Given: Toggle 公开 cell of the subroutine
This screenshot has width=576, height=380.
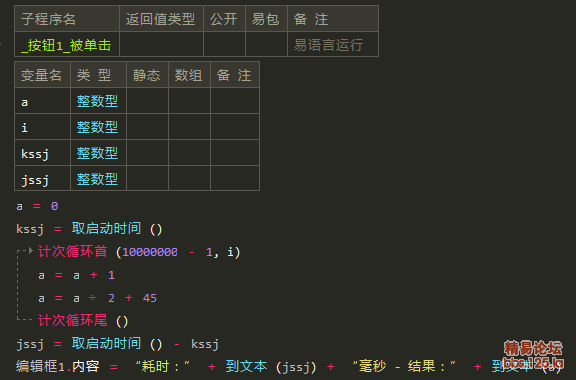Looking at the screenshot, I should pyautogui.click(x=224, y=44).
